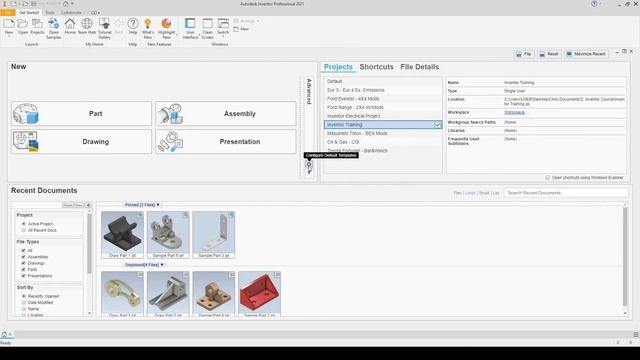
Task: Toggle the Parts file type checkbox
Action: tap(23, 269)
